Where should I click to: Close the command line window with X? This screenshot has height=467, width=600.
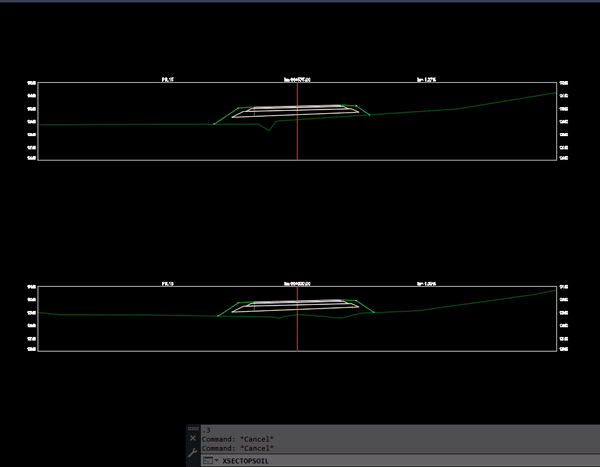(x=193, y=438)
